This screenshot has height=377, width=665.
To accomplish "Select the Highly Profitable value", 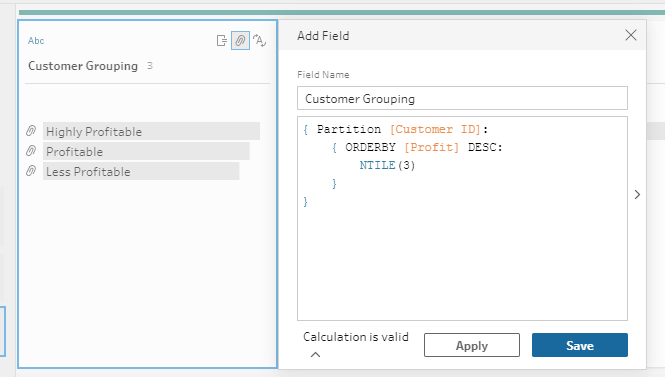I will click(x=151, y=131).
